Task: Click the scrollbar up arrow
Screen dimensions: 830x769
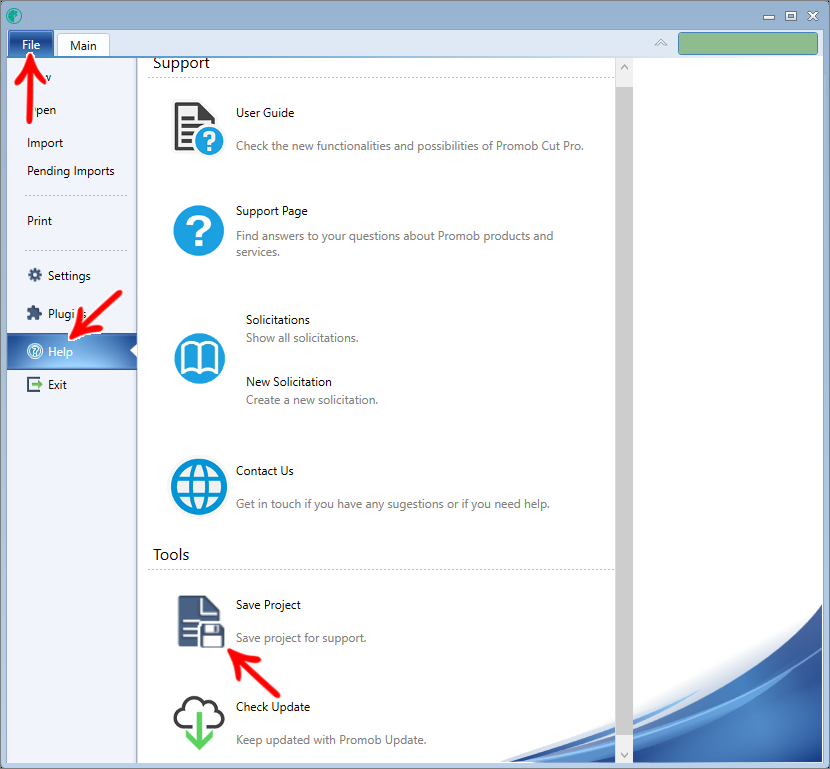Action: point(624,67)
